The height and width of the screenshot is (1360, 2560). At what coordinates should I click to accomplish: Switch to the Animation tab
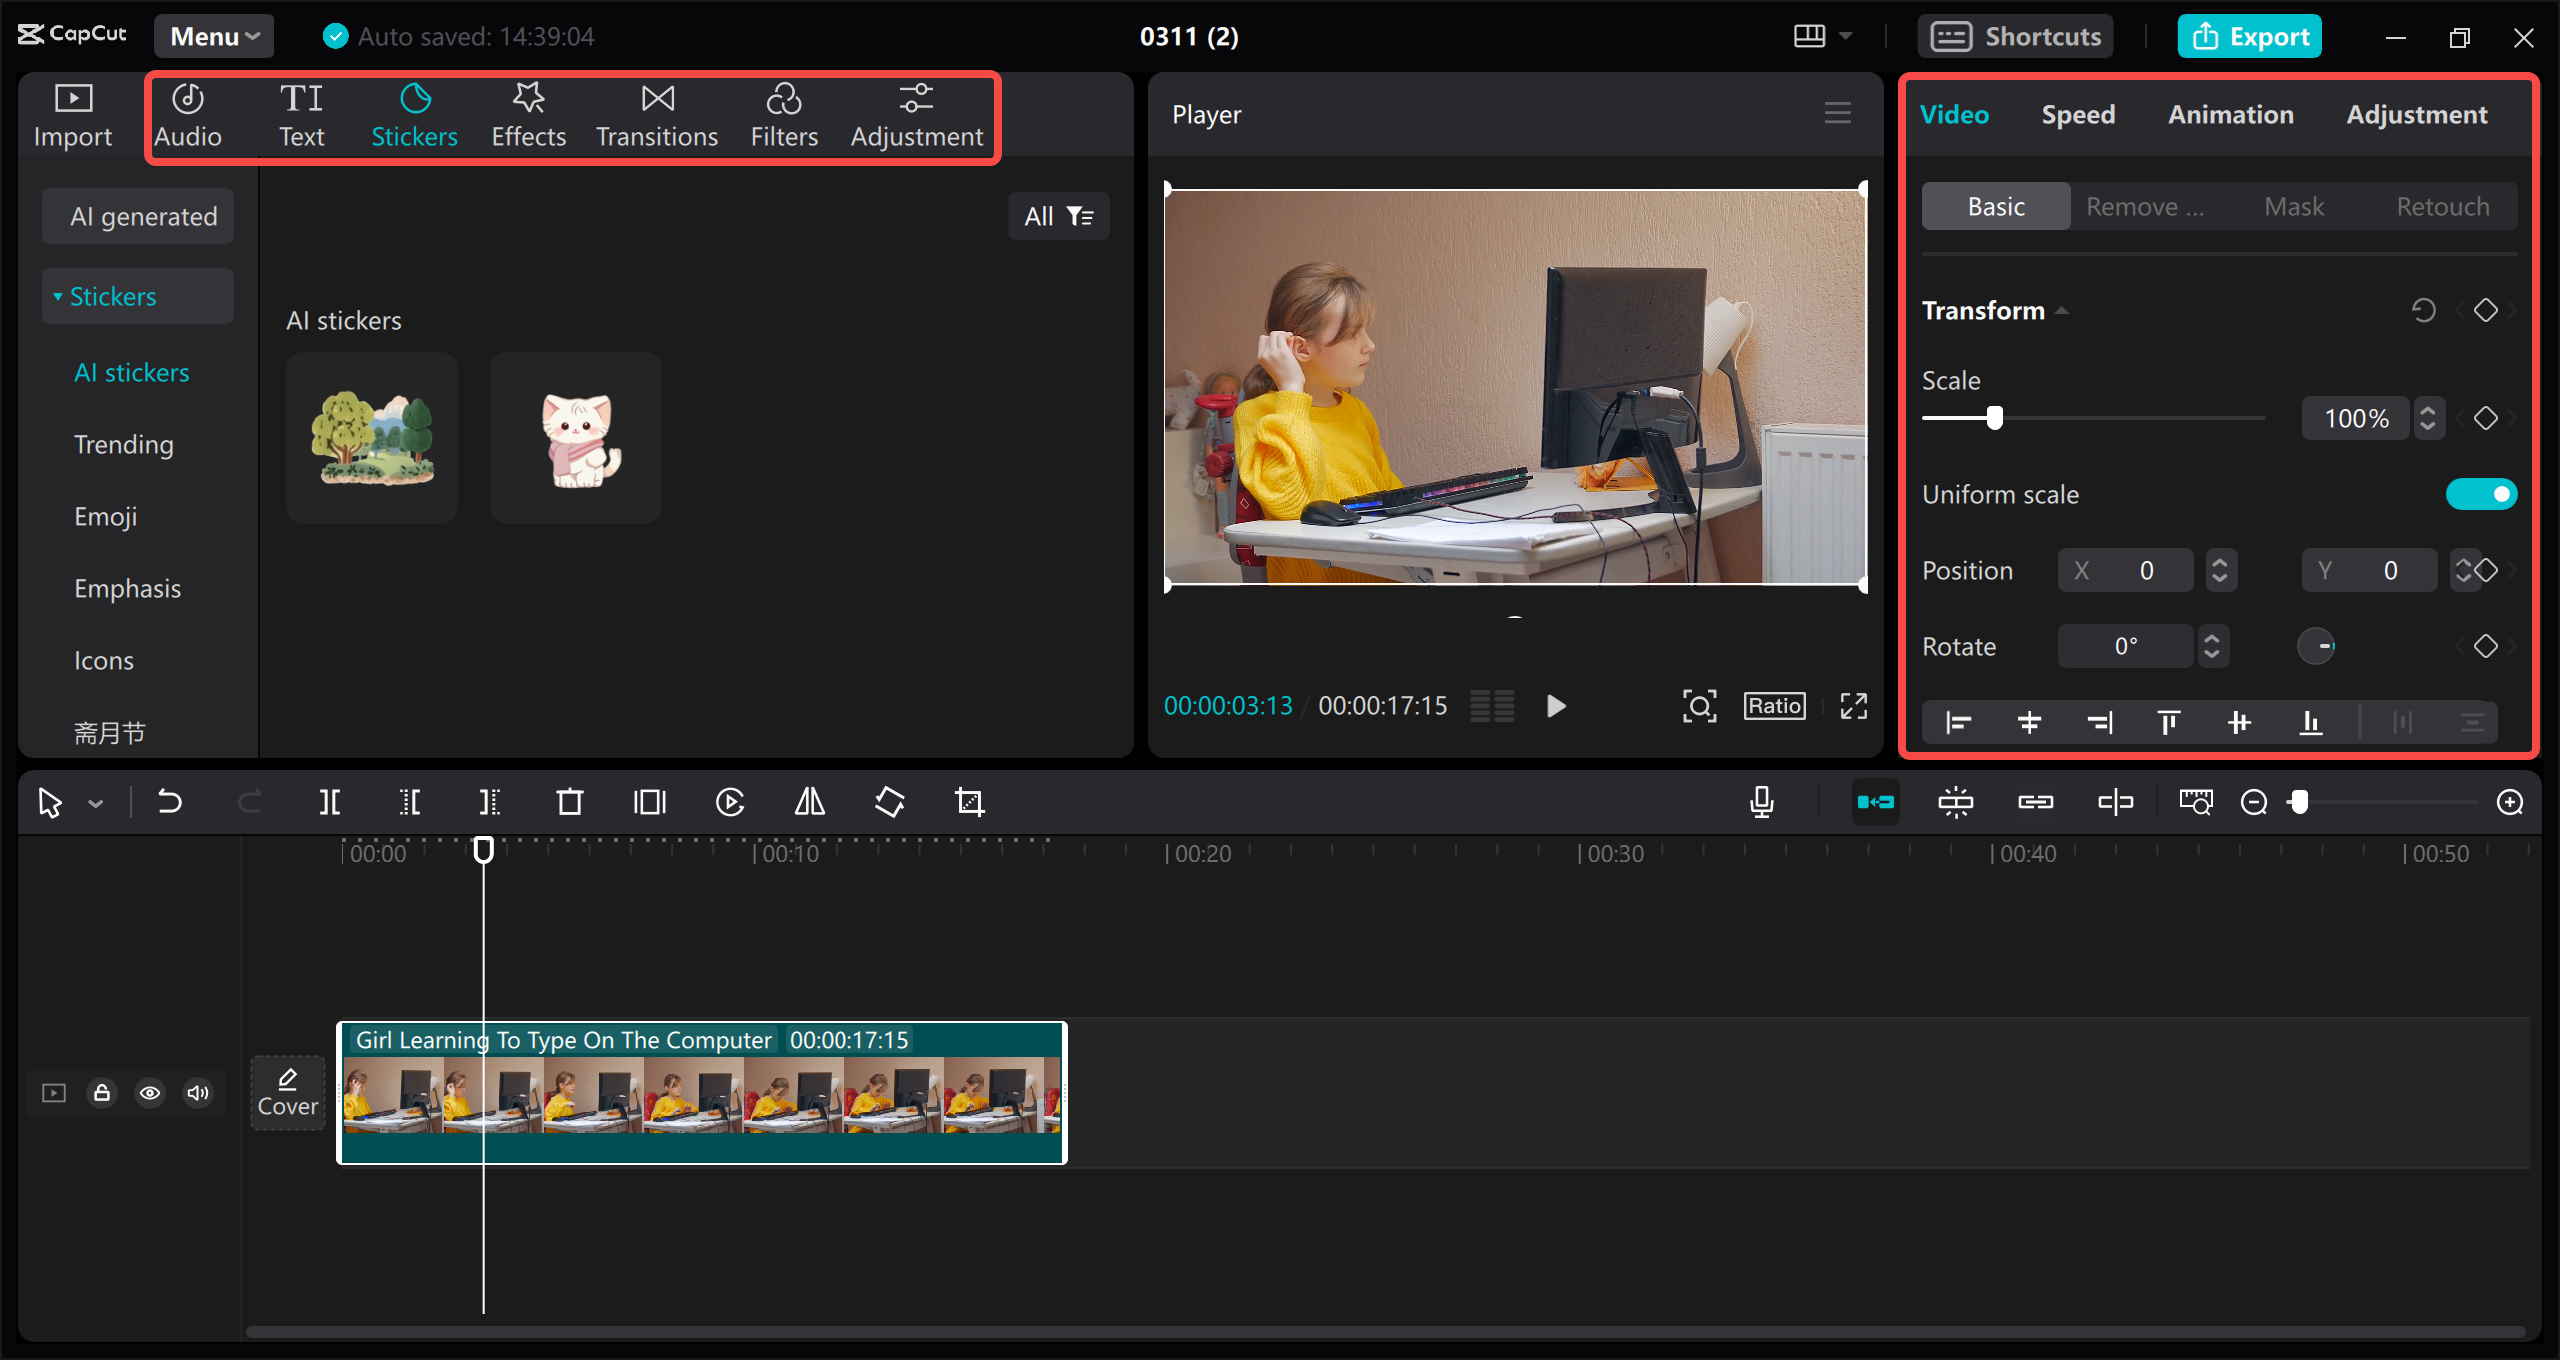coord(2230,113)
